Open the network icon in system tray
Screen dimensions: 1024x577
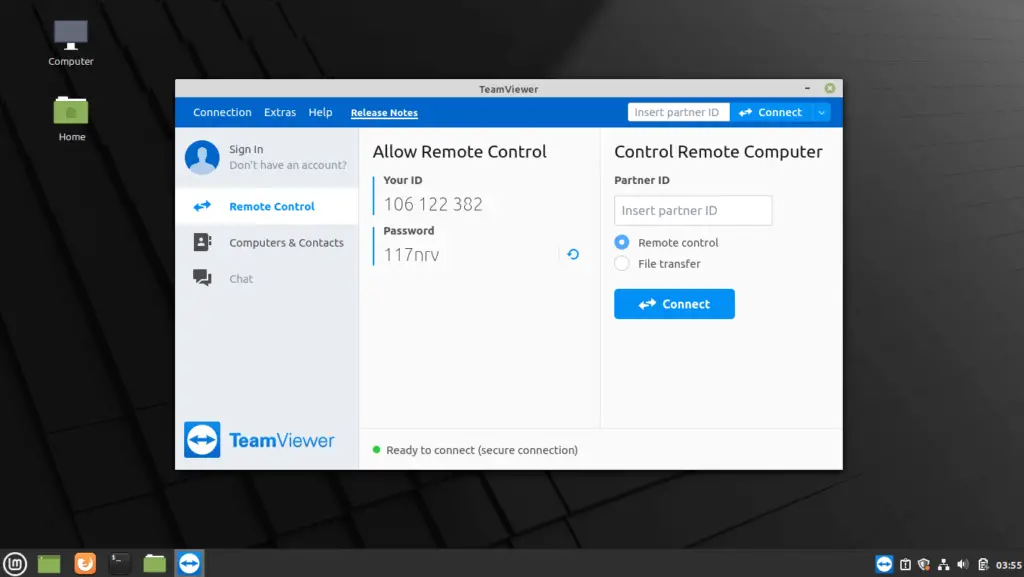943,565
